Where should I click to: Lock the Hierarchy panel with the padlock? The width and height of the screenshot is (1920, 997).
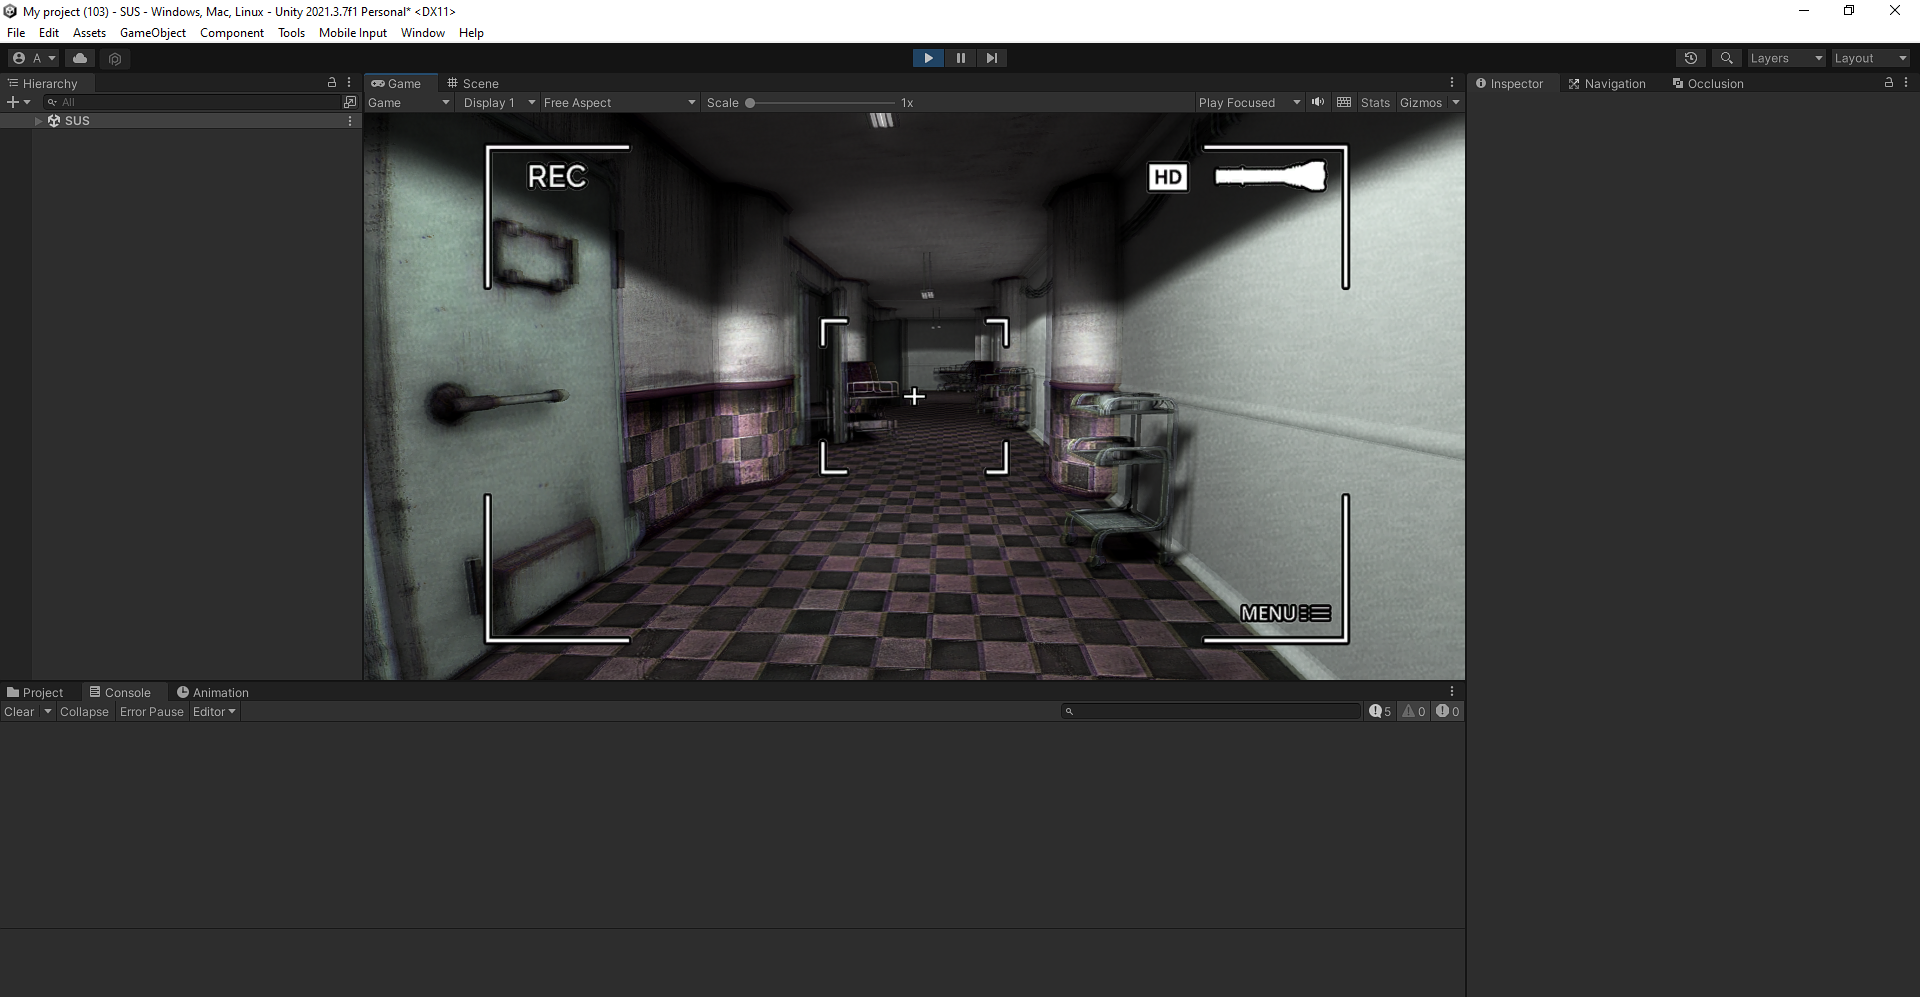point(332,83)
